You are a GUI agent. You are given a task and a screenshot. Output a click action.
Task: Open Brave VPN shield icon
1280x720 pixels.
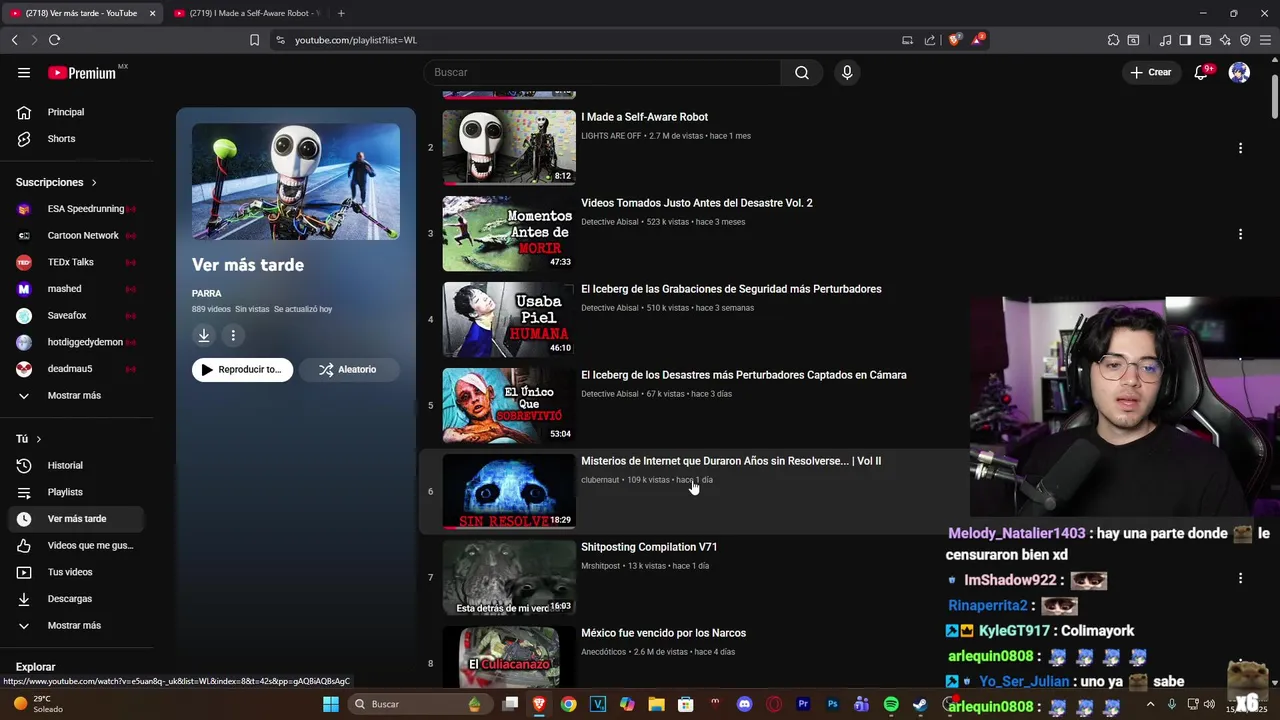click(1245, 40)
